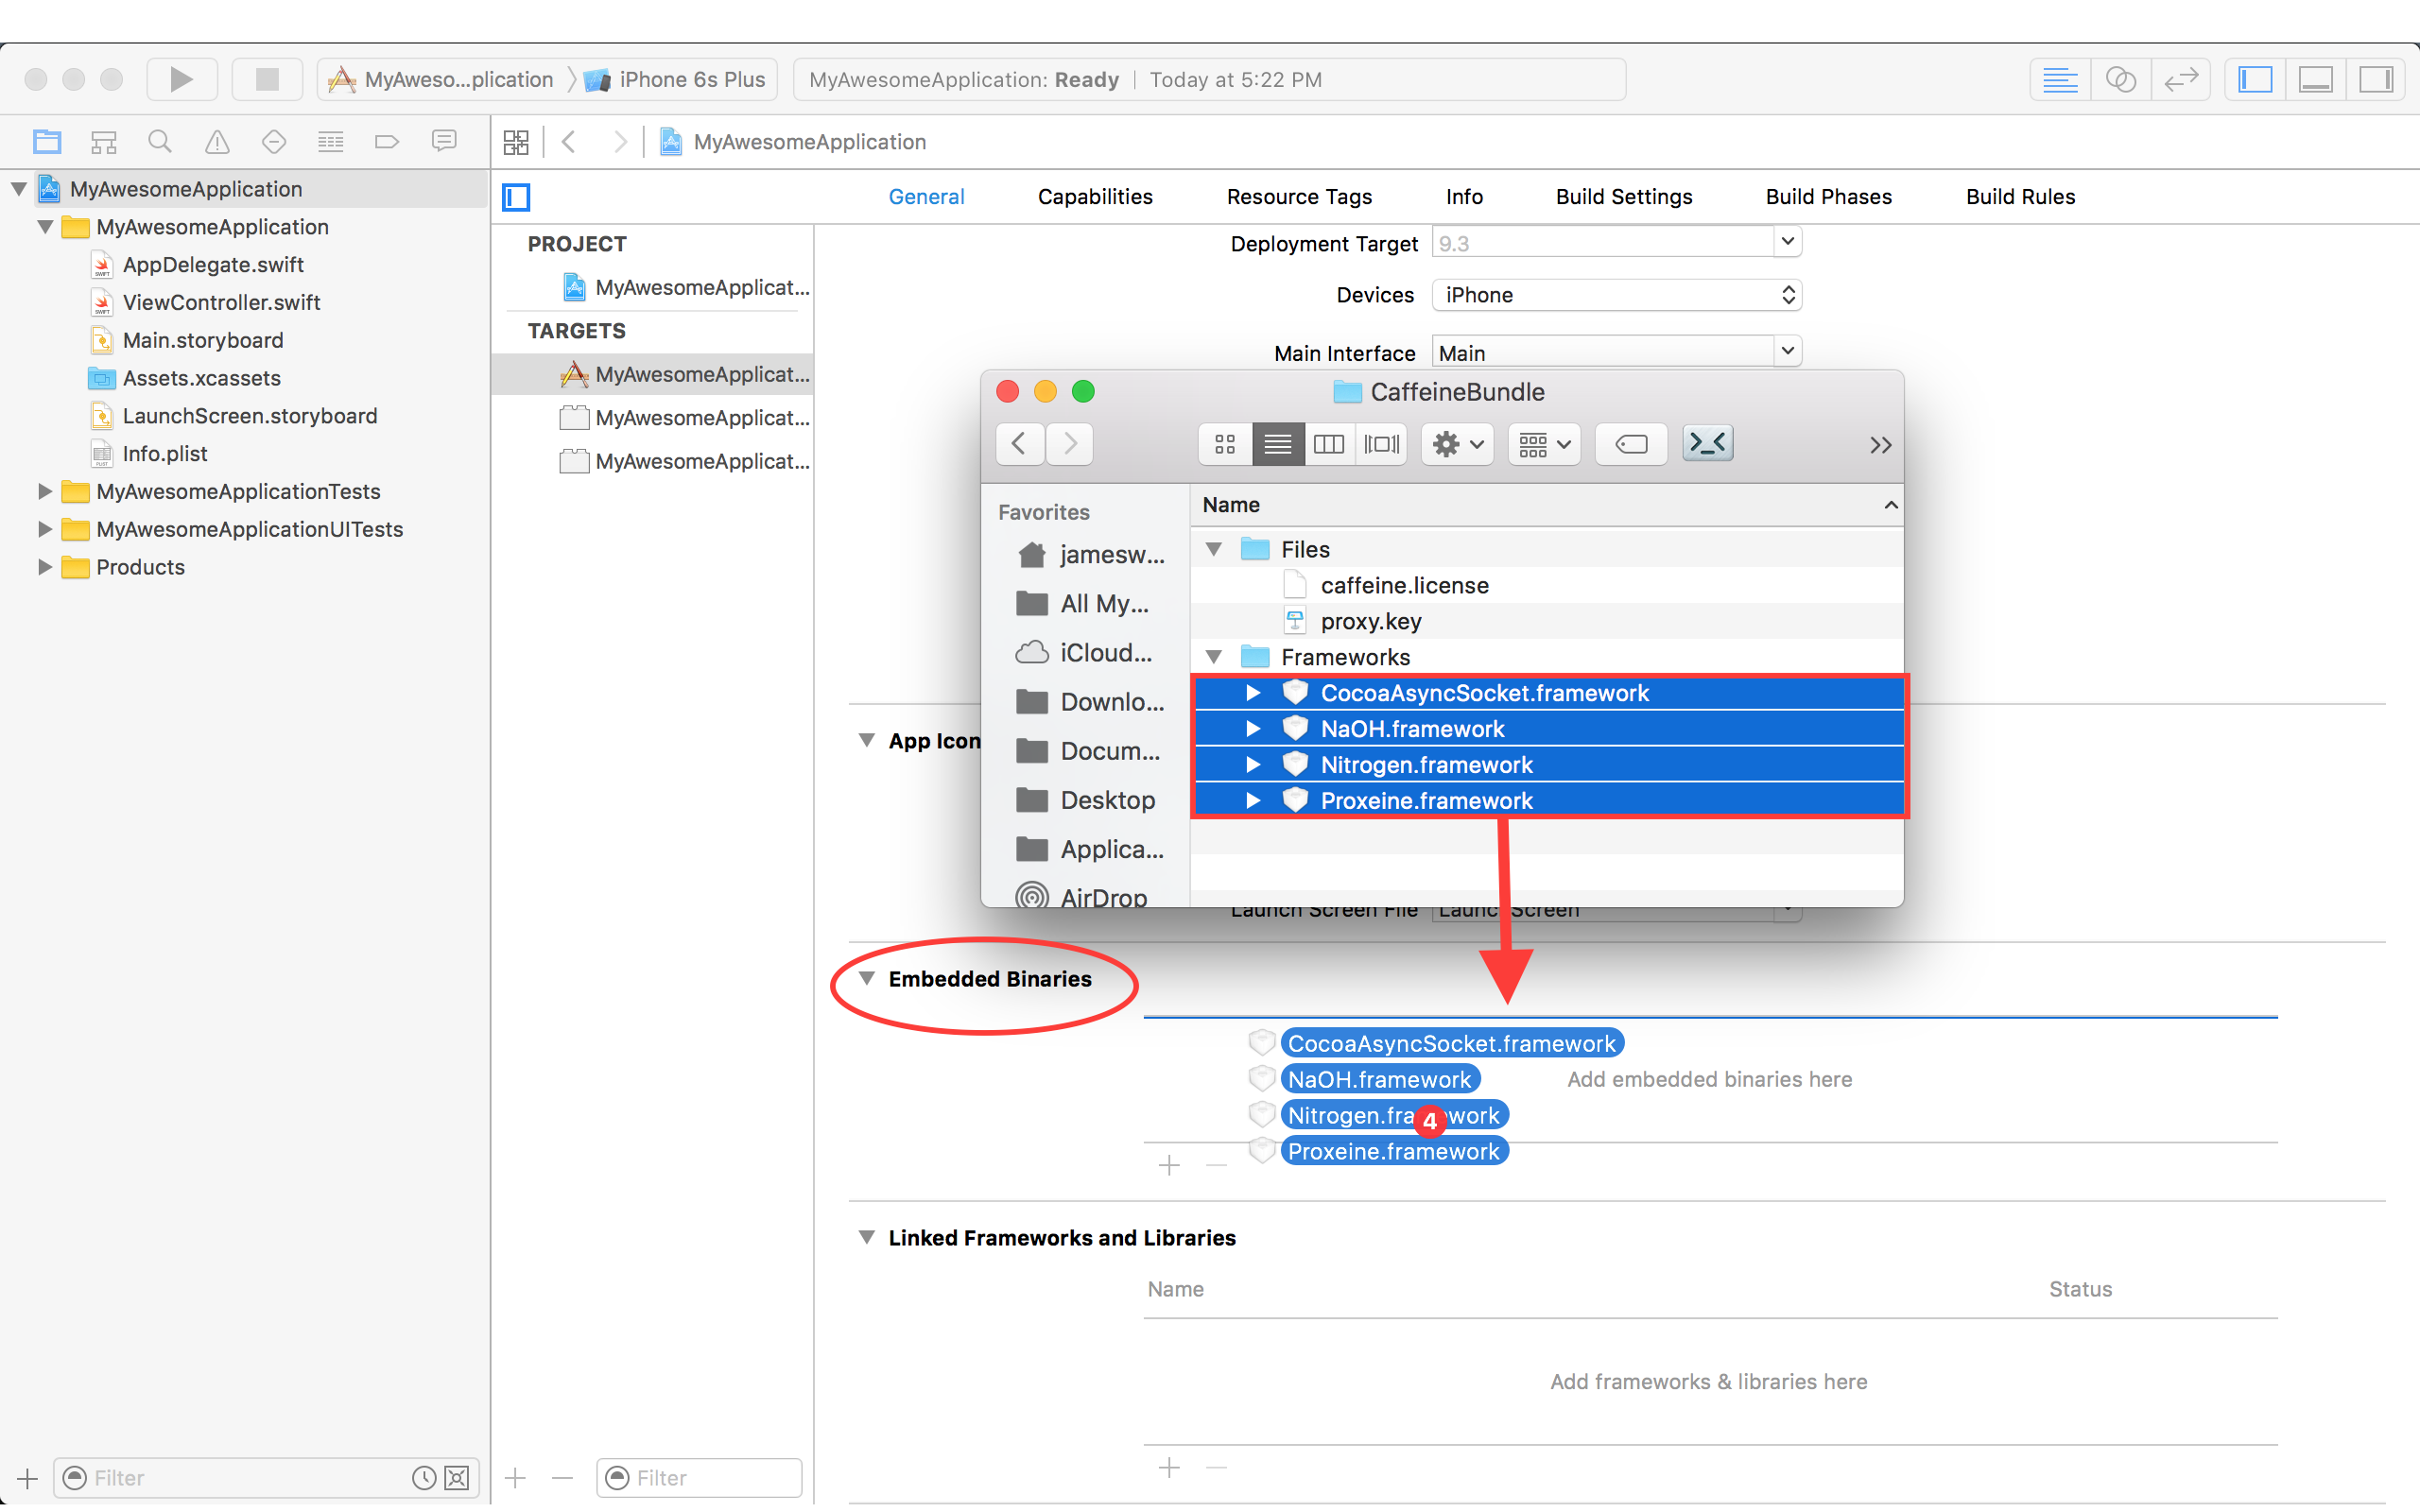This screenshot has width=2420, height=1512.
Task: Select AppDelegate.swift in navigator
Action: coord(212,265)
